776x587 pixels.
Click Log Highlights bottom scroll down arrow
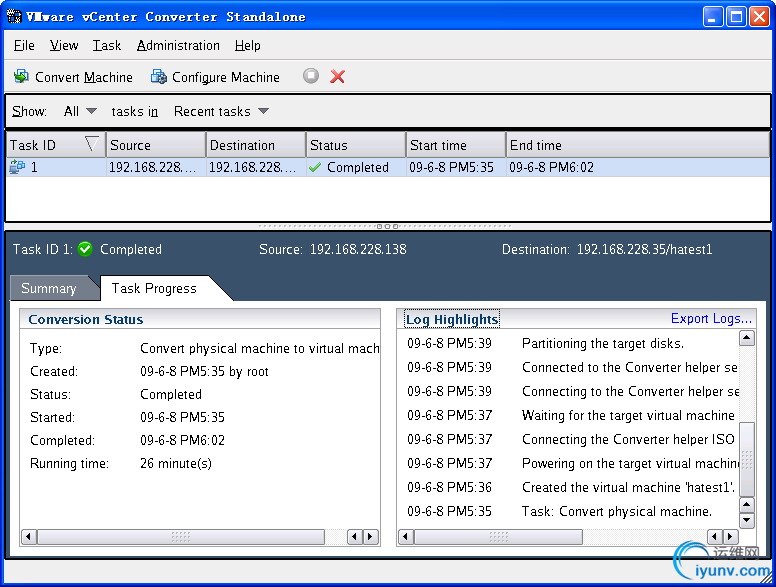click(x=746, y=520)
